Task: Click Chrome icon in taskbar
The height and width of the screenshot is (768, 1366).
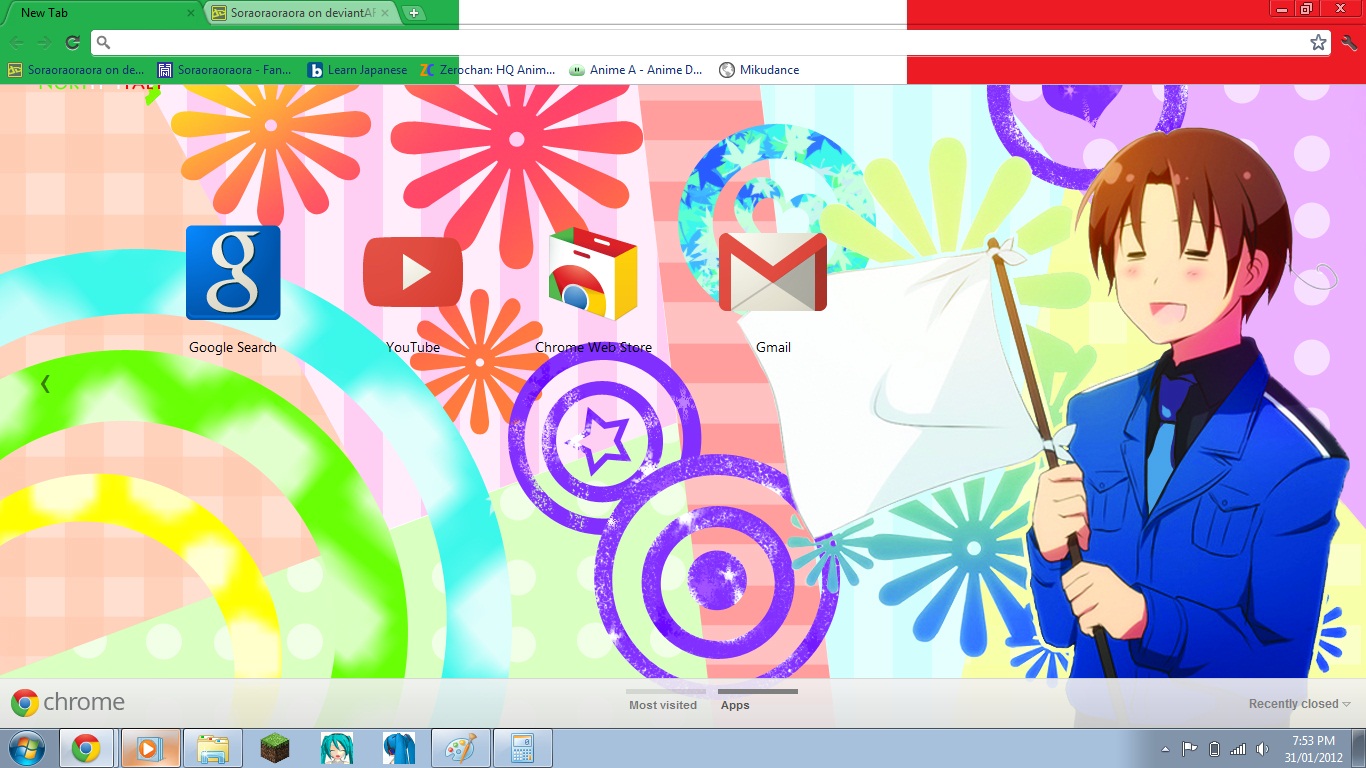Action: [x=86, y=748]
